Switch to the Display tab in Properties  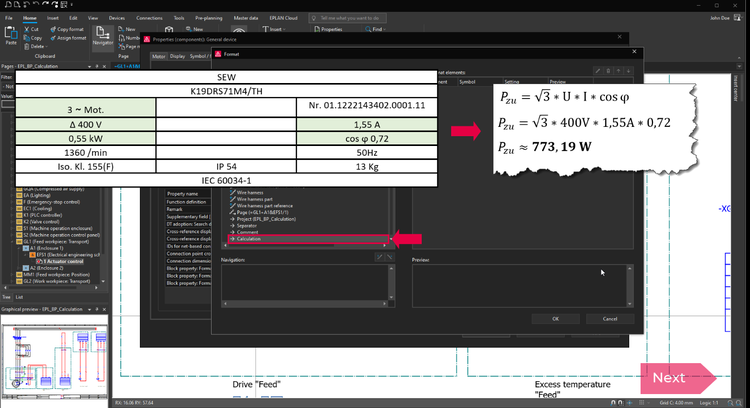(x=176, y=56)
